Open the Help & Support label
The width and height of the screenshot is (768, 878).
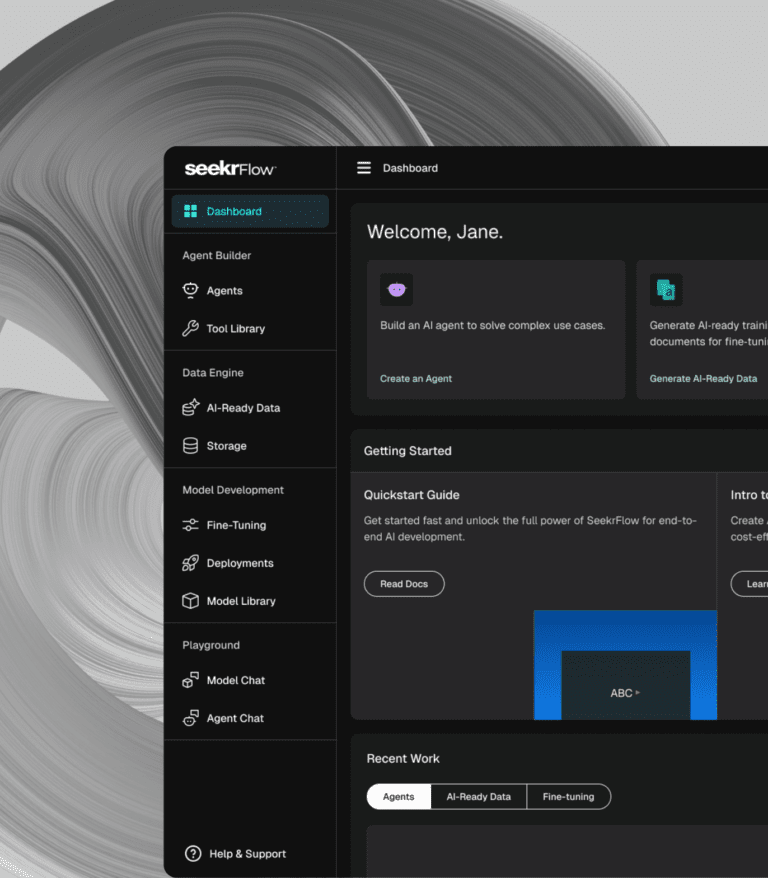(x=247, y=853)
